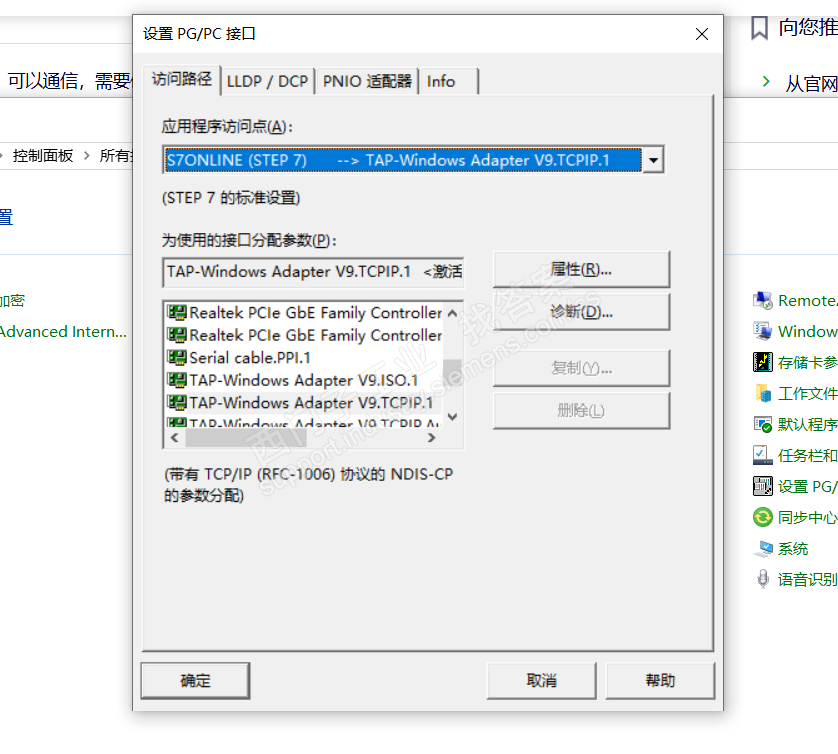
Task: Open the Advanced Intern... link in Control Panel
Action: point(63,332)
